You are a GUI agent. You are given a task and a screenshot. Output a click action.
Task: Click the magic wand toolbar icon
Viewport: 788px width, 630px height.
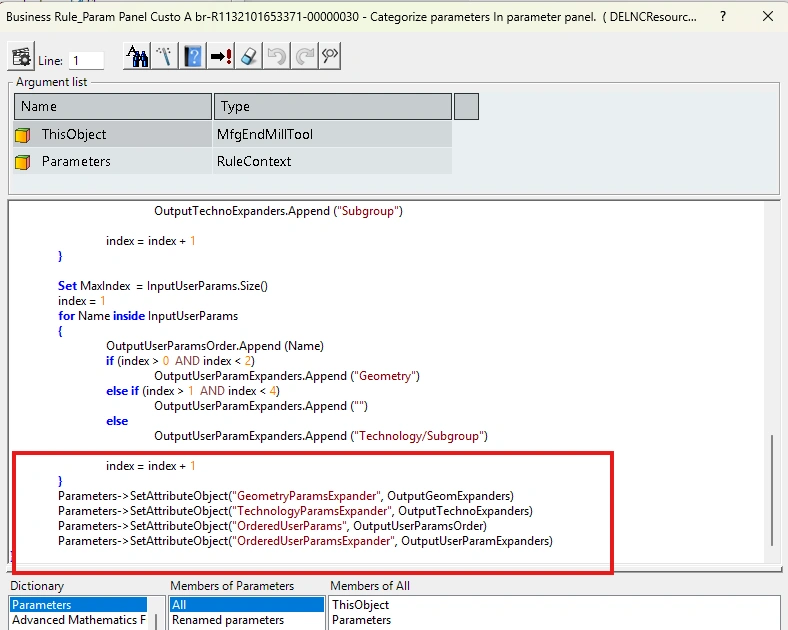click(164, 56)
